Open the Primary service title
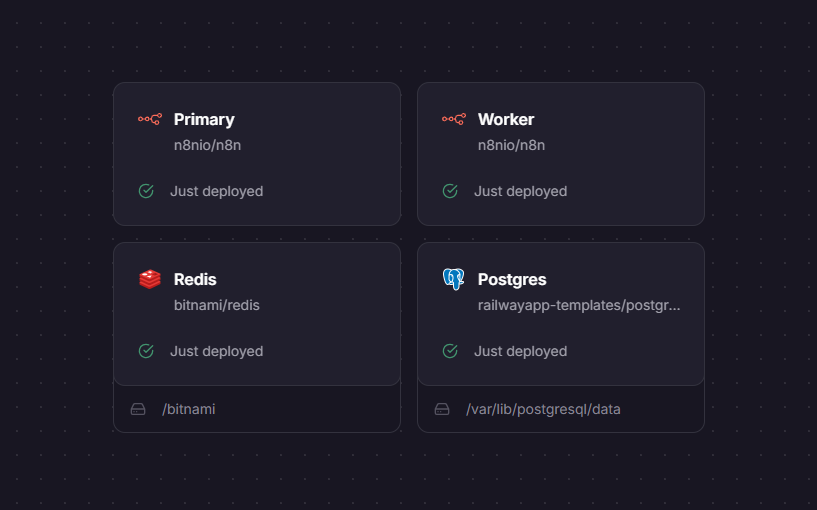 204,119
